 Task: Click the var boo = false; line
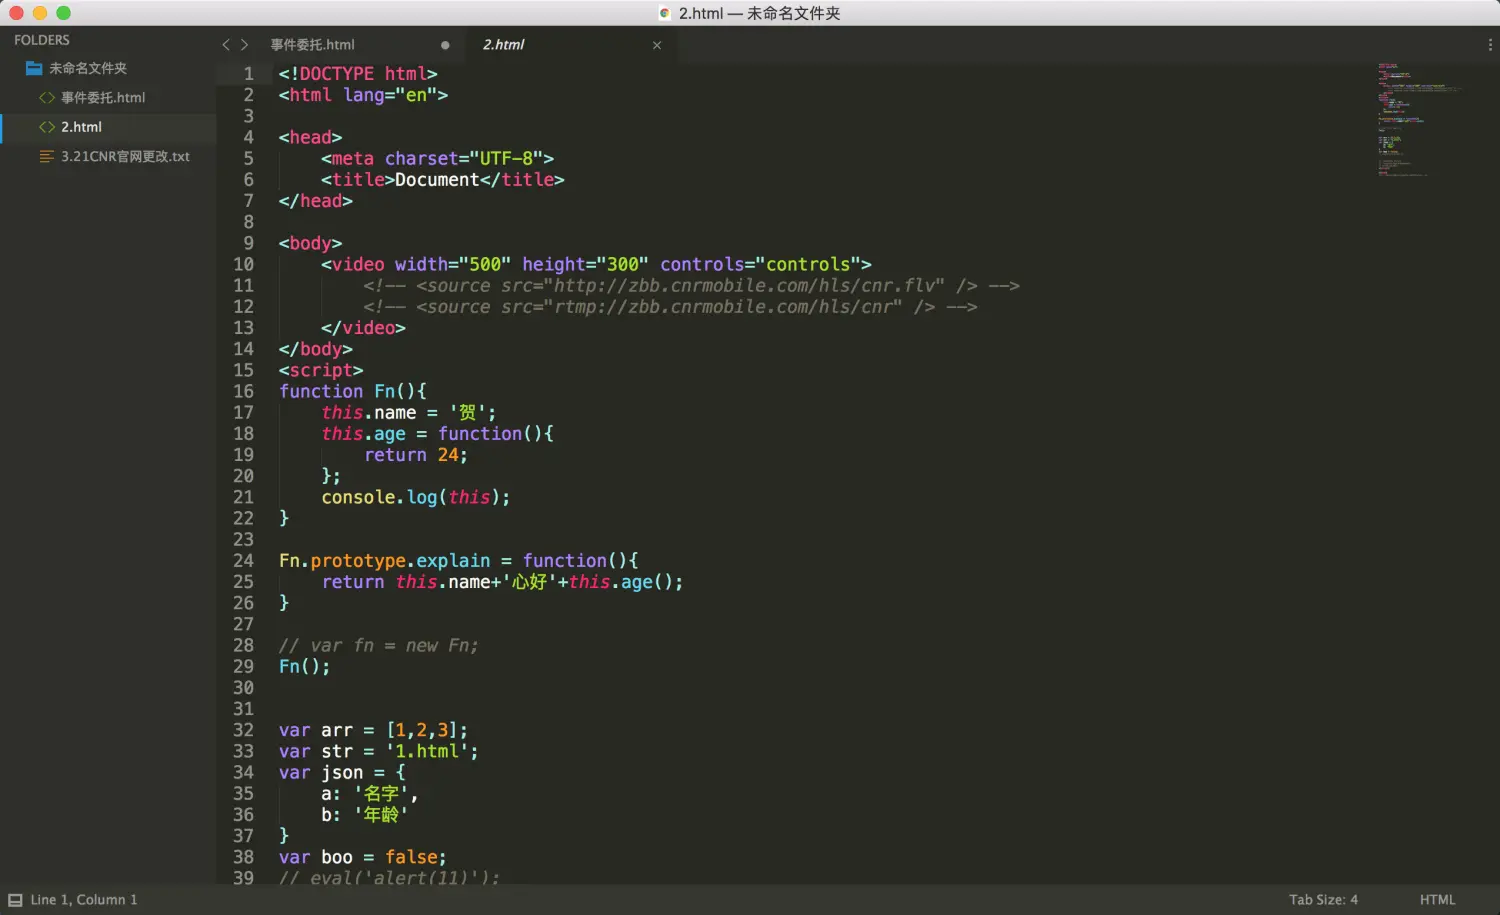[x=363, y=857]
